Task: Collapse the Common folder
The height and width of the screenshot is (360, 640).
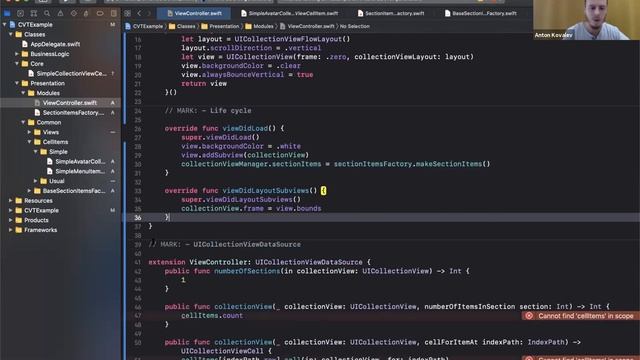Action: (x=23, y=122)
